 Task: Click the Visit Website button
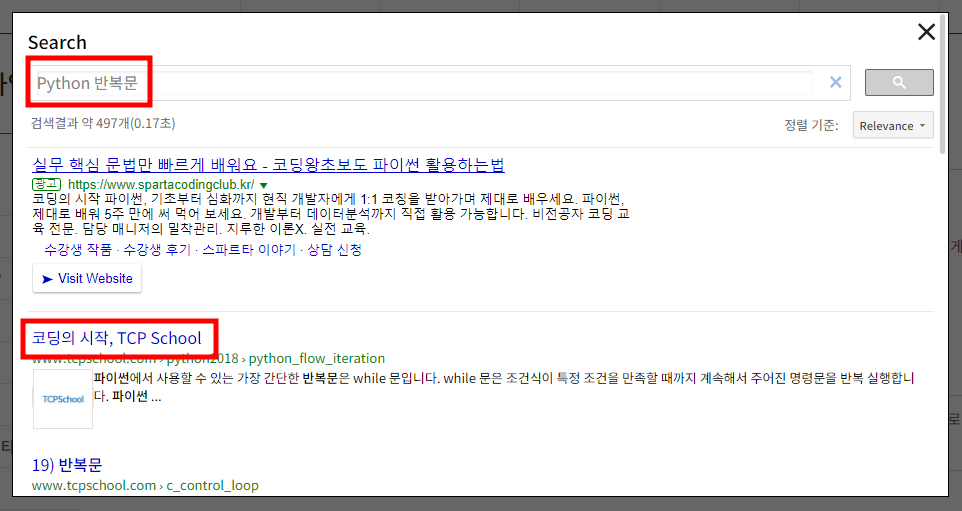pyautogui.click(x=87, y=279)
